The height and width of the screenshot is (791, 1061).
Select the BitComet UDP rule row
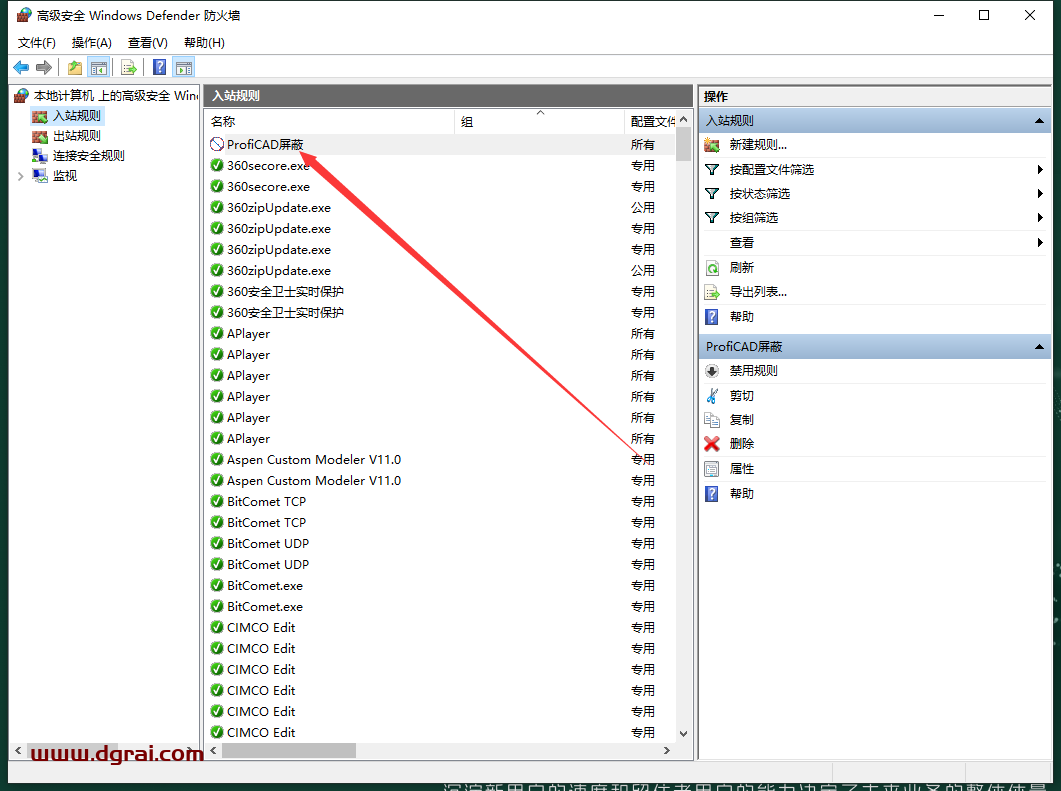coord(268,544)
